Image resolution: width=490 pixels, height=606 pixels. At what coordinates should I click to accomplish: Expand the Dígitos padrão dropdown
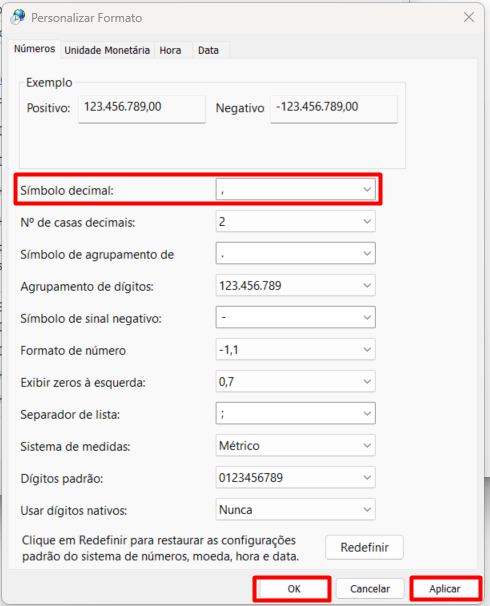[x=296, y=478]
